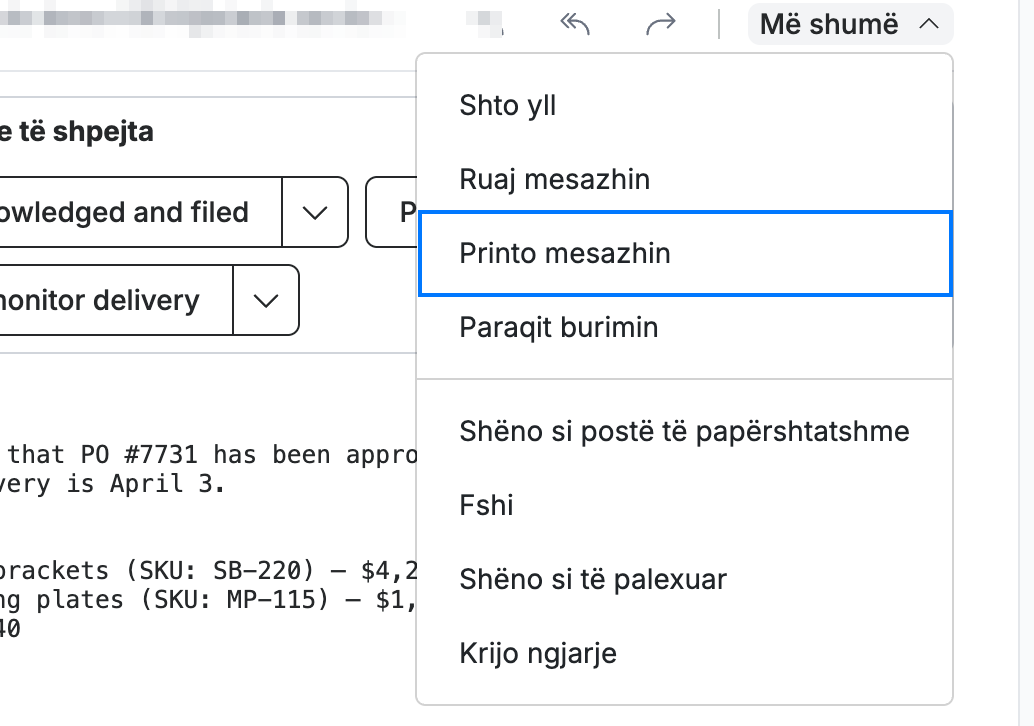The image size is (1034, 726).
Task: Mark message via Shëno si postë të papërshtatshme
Action: (684, 431)
